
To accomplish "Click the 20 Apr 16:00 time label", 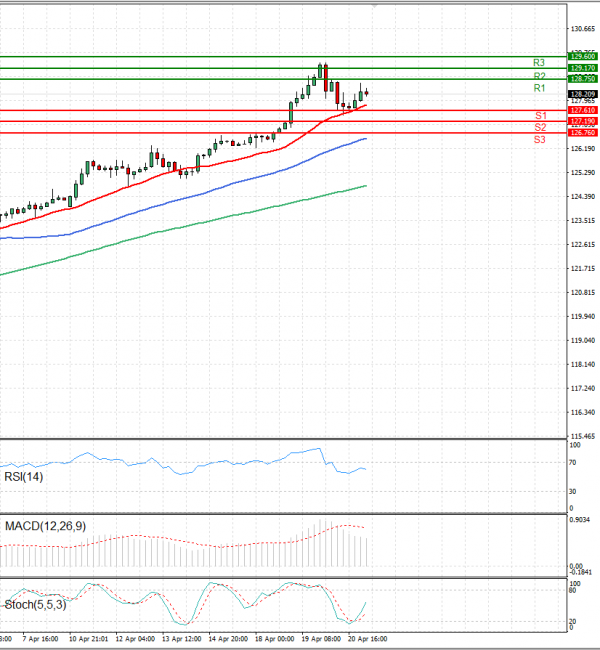I will [x=366, y=637].
